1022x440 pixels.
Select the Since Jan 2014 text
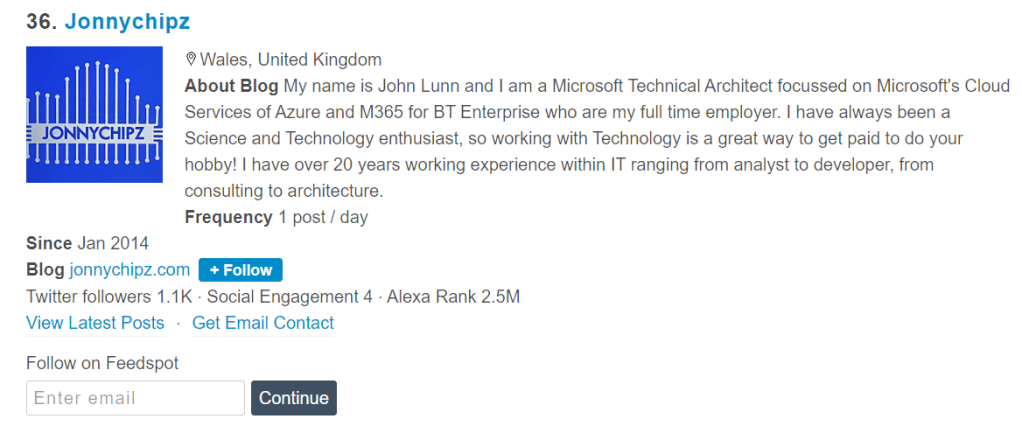pos(87,243)
